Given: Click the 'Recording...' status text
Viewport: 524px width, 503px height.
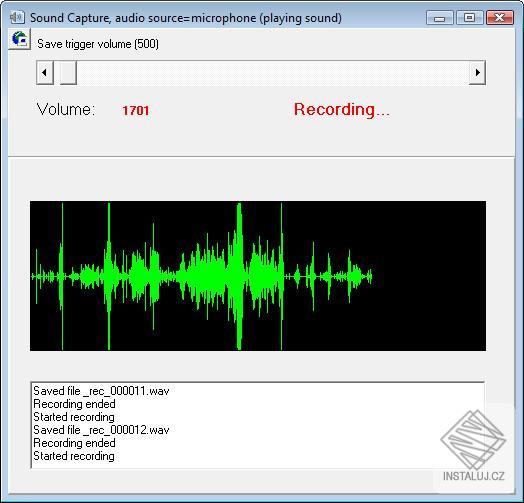Looking at the screenshot, I should pos(342,110).
